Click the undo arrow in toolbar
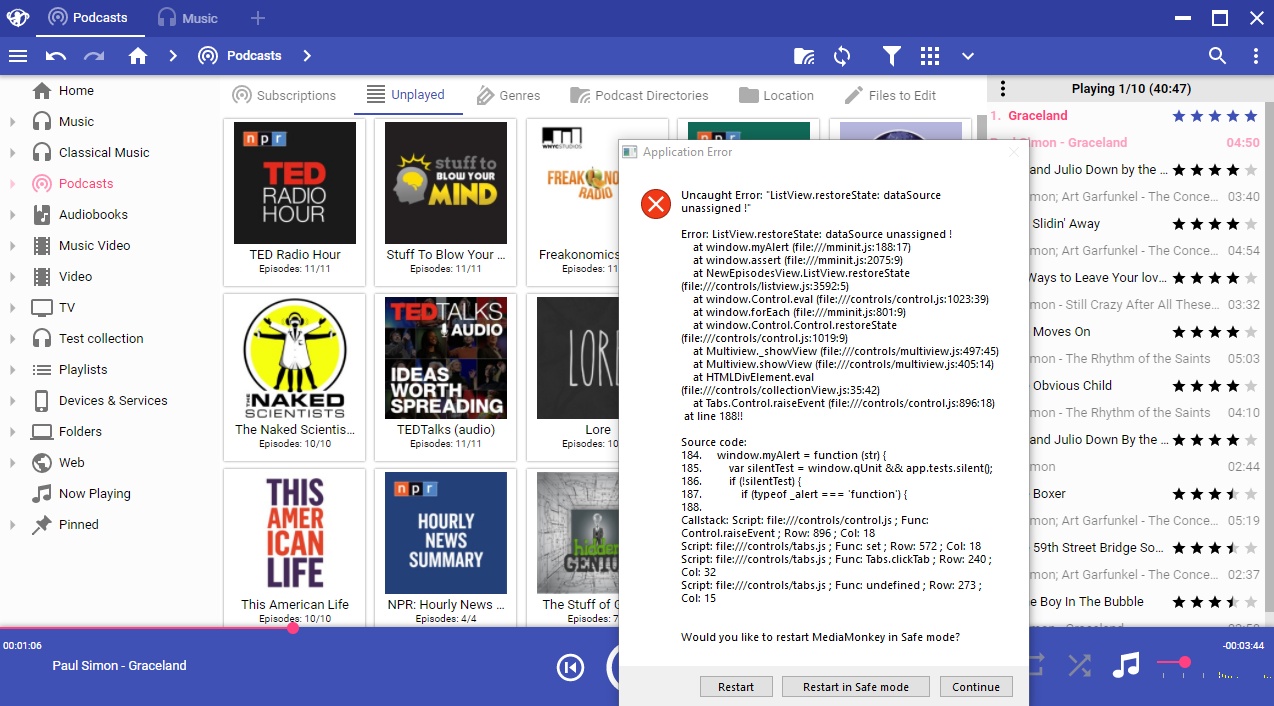Viewport: 1274px width, 706px height. pyautogui.click(x=56, y=56)
